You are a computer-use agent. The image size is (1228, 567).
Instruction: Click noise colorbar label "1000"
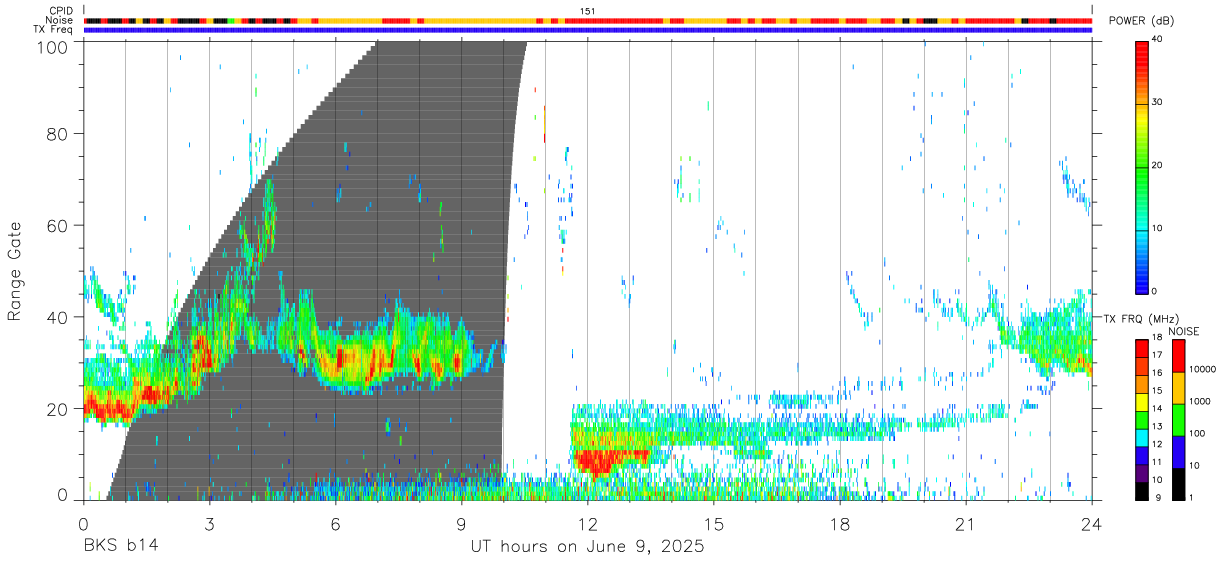1200,402
